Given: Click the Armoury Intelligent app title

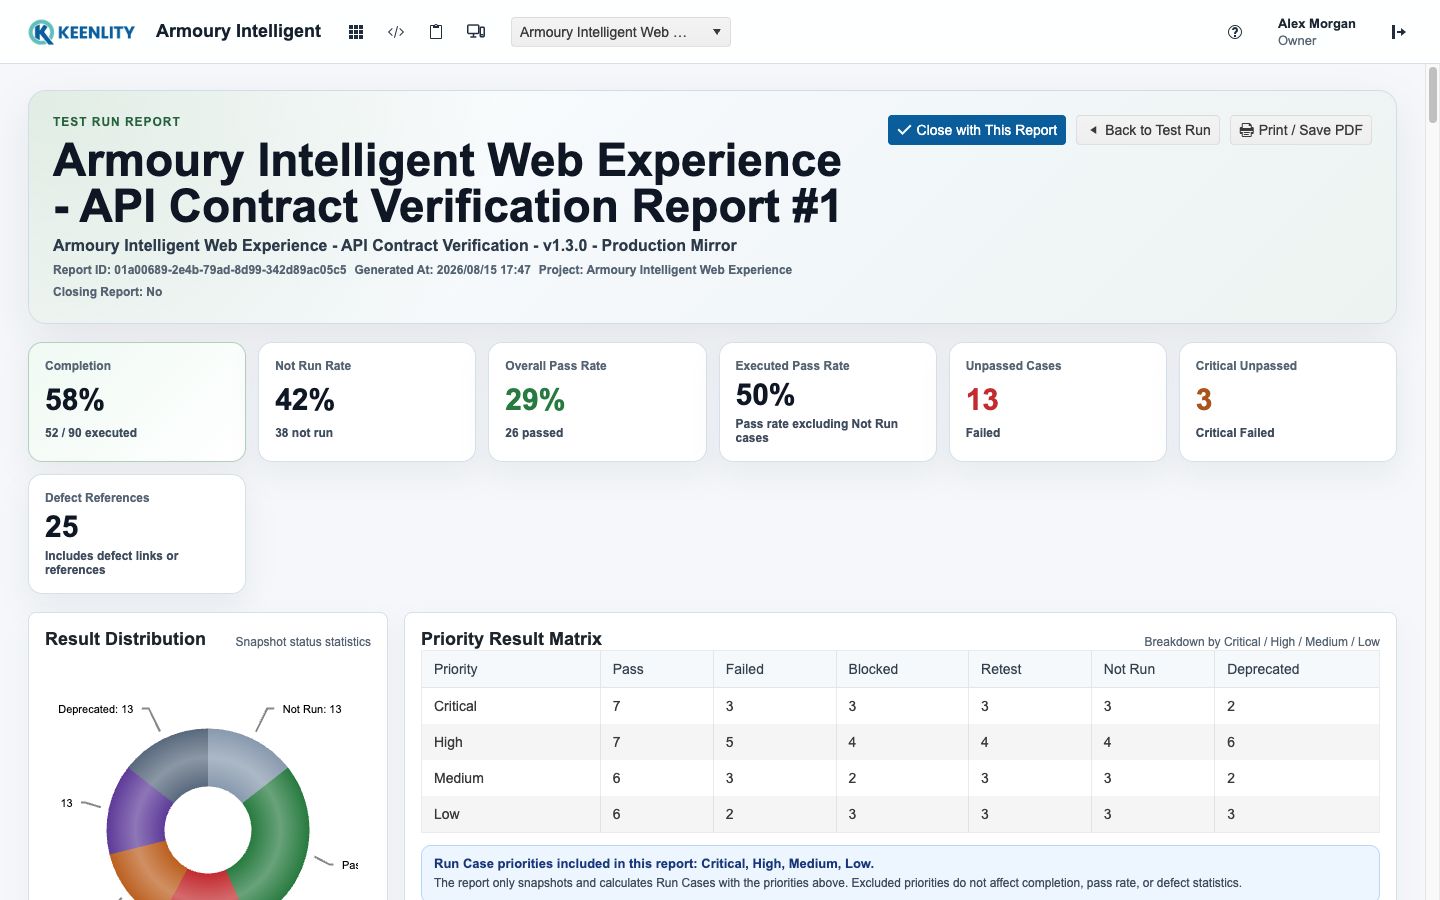Looking at the screenshot, I should [239, 31].
